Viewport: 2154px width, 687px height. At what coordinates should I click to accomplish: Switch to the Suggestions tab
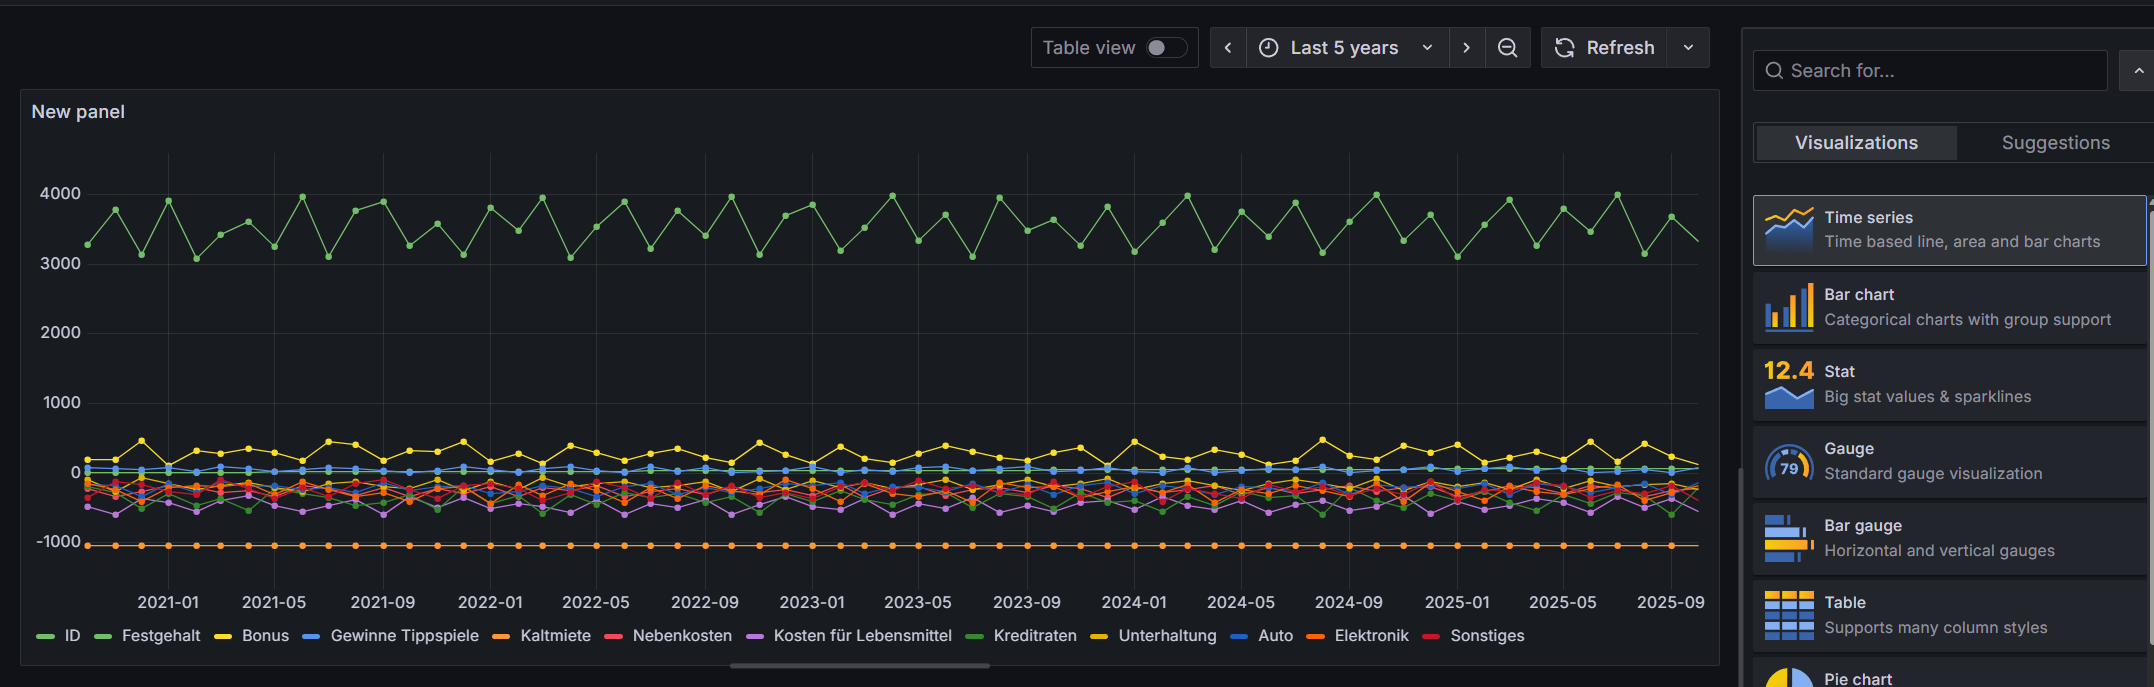2055,143
